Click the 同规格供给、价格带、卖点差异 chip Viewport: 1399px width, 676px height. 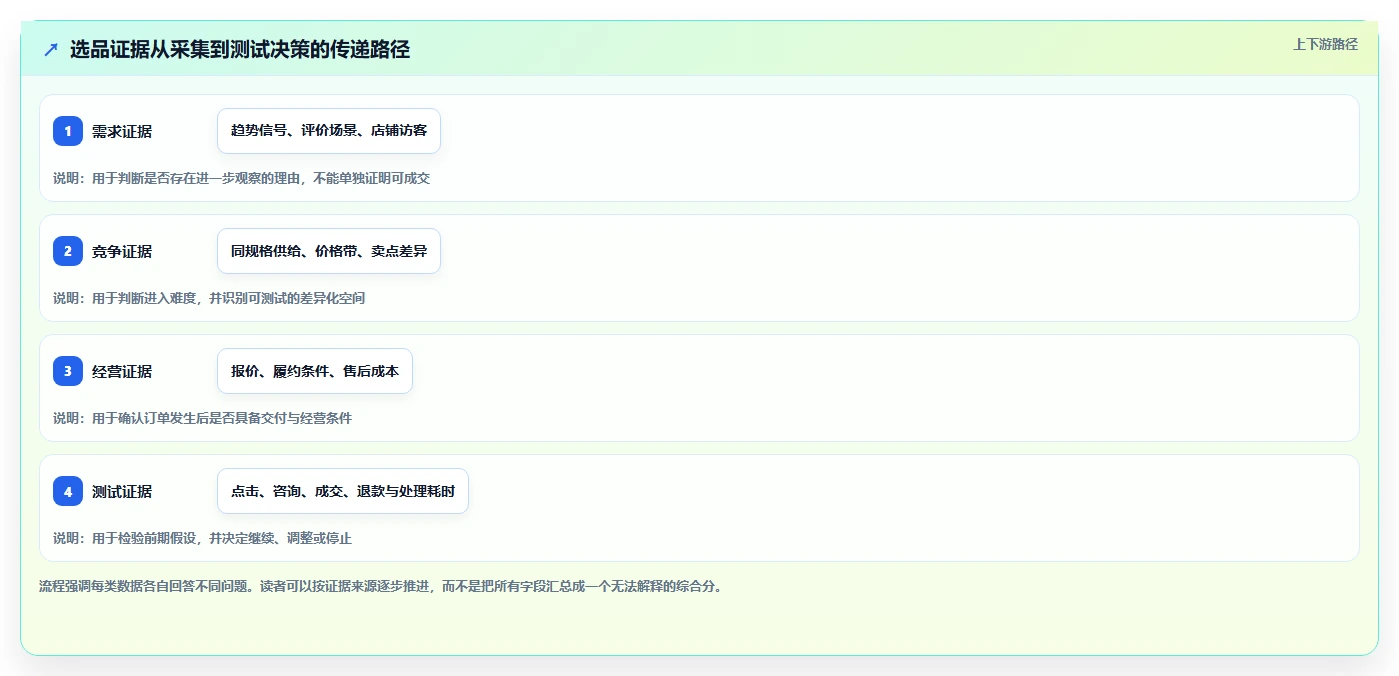click(x=329, y=251)
